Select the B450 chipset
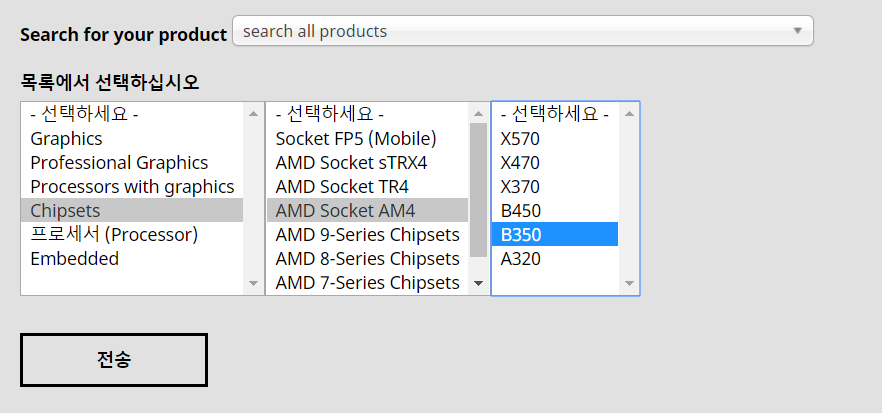Viewport: 882px width, 413px height. [555, 210]
